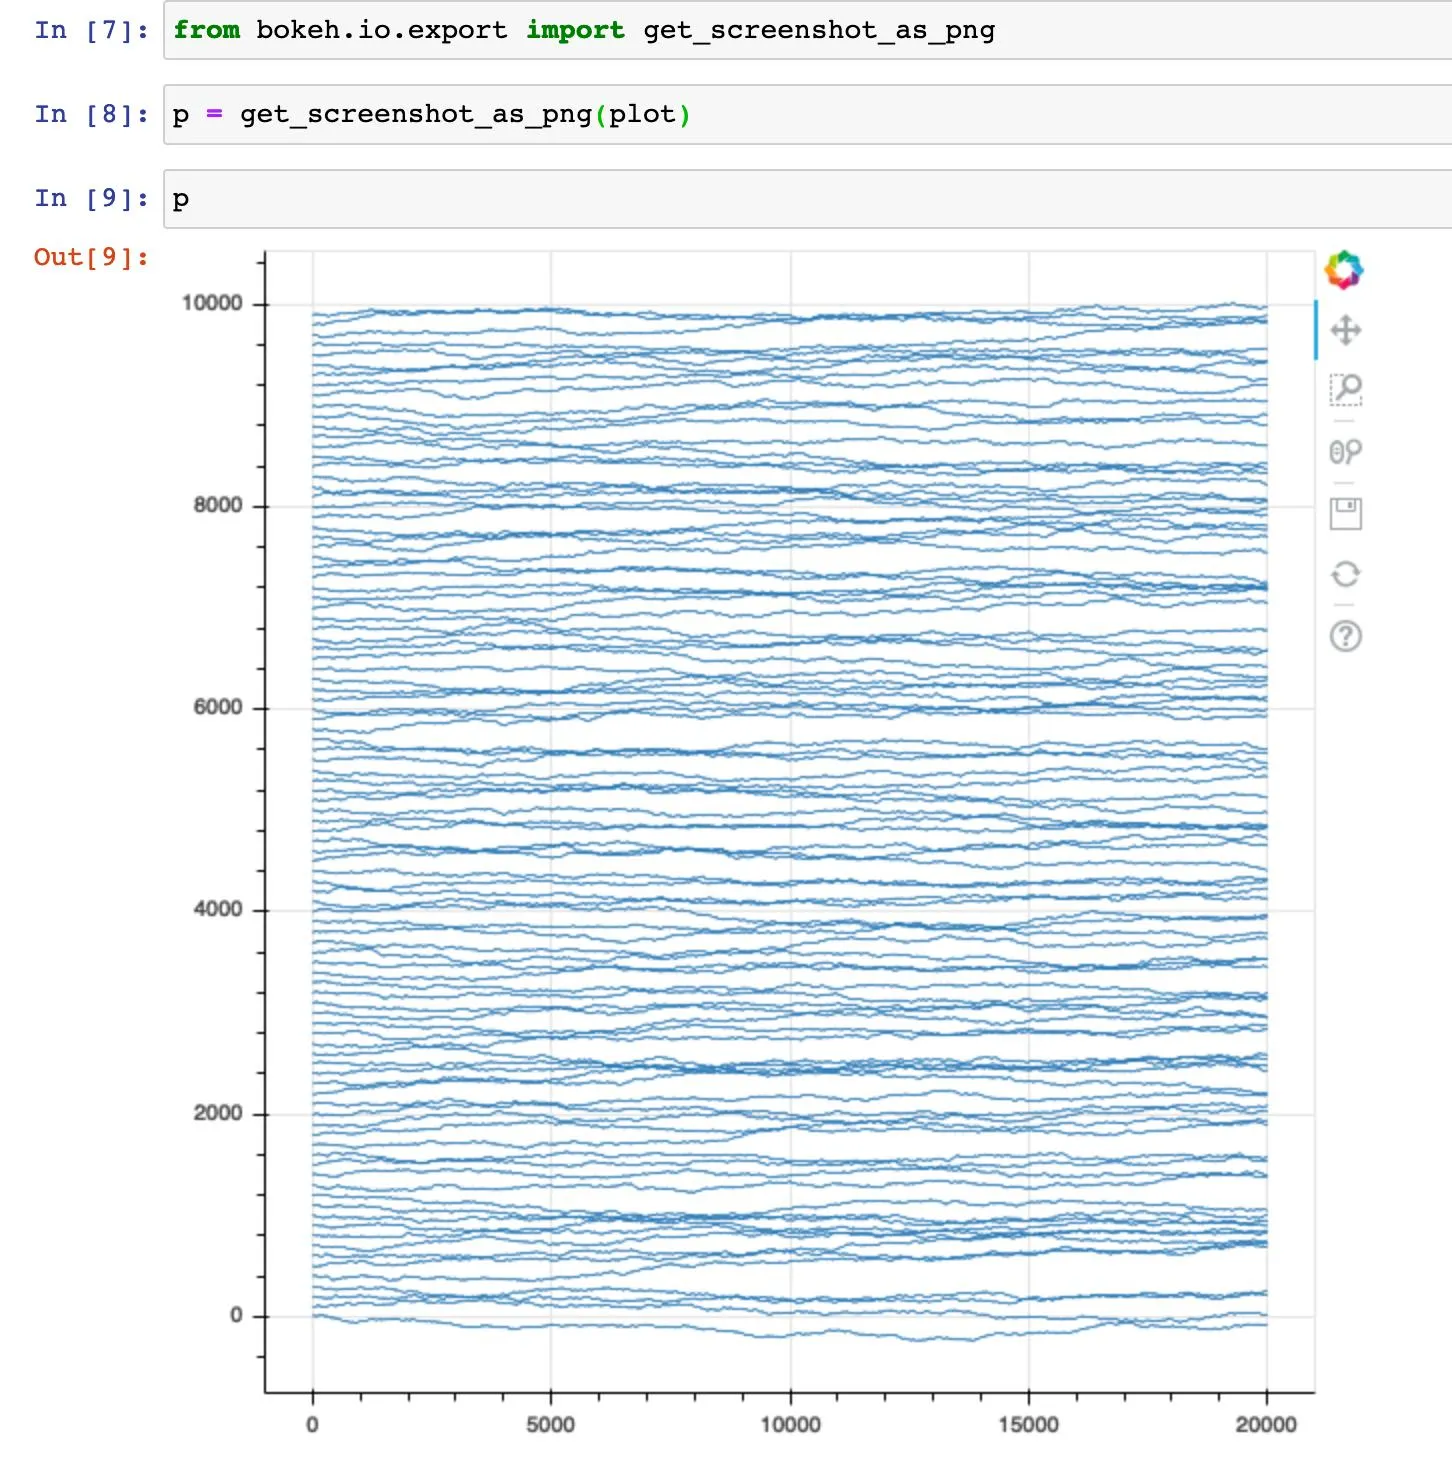Click the 'import' keyword in cell 7
Image resolution: width=1452 pixels, height=1458 pixels.
coord(575,30)
